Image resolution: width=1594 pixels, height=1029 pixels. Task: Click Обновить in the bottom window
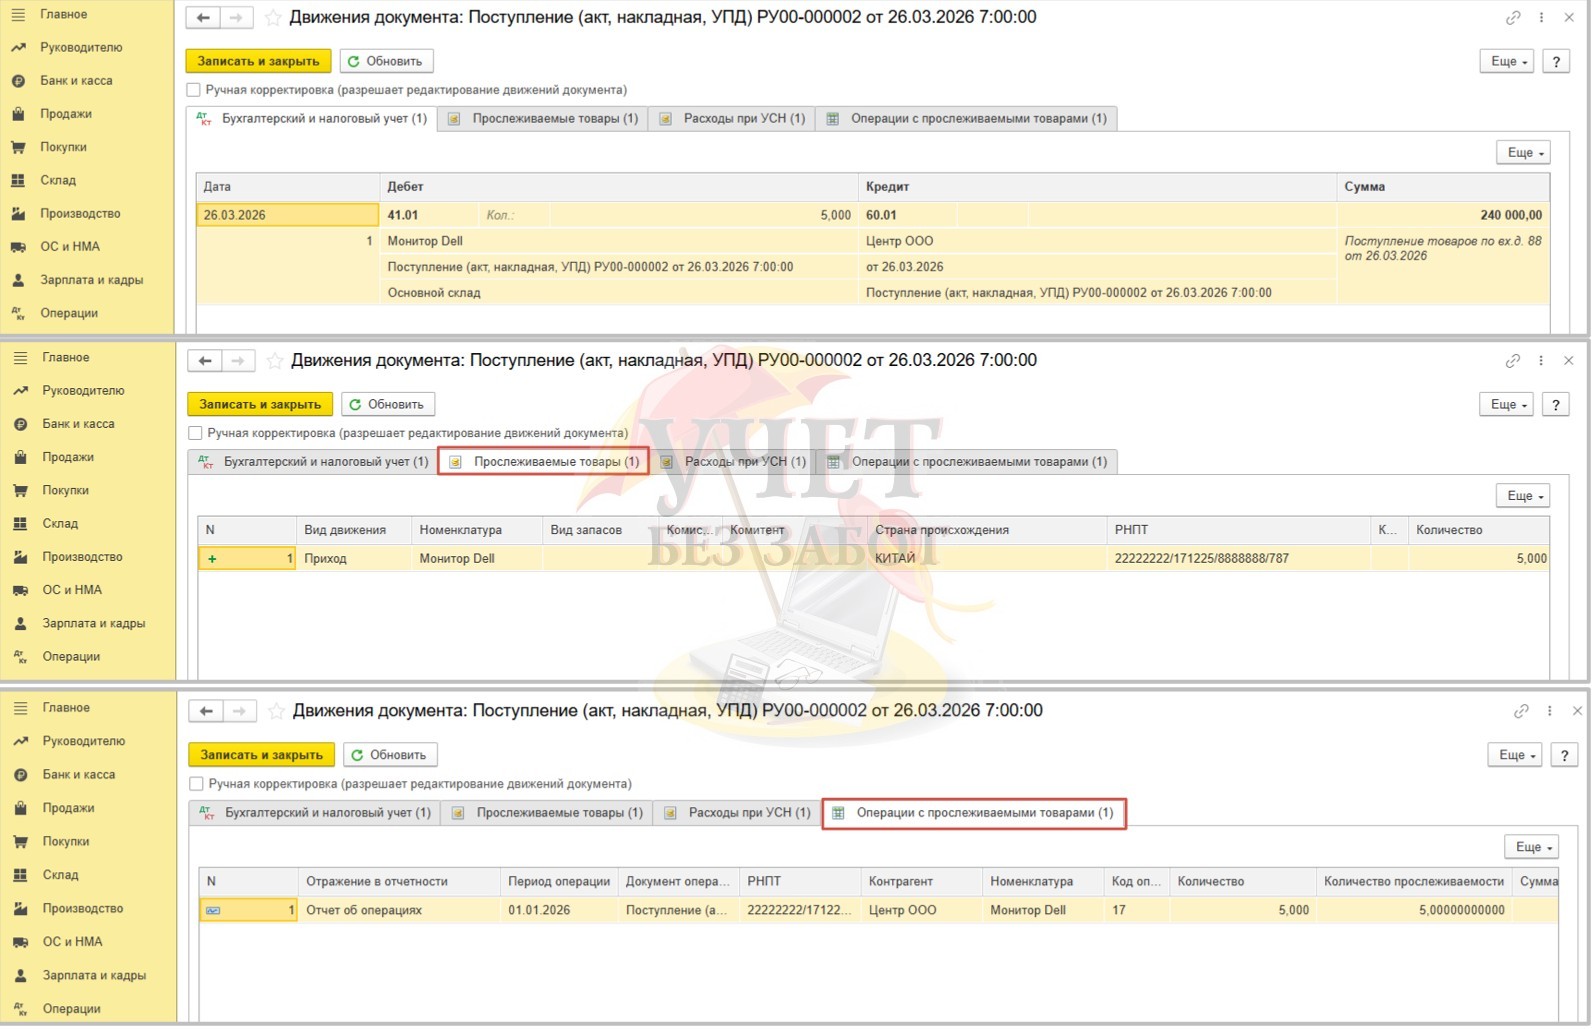point(390,756)
